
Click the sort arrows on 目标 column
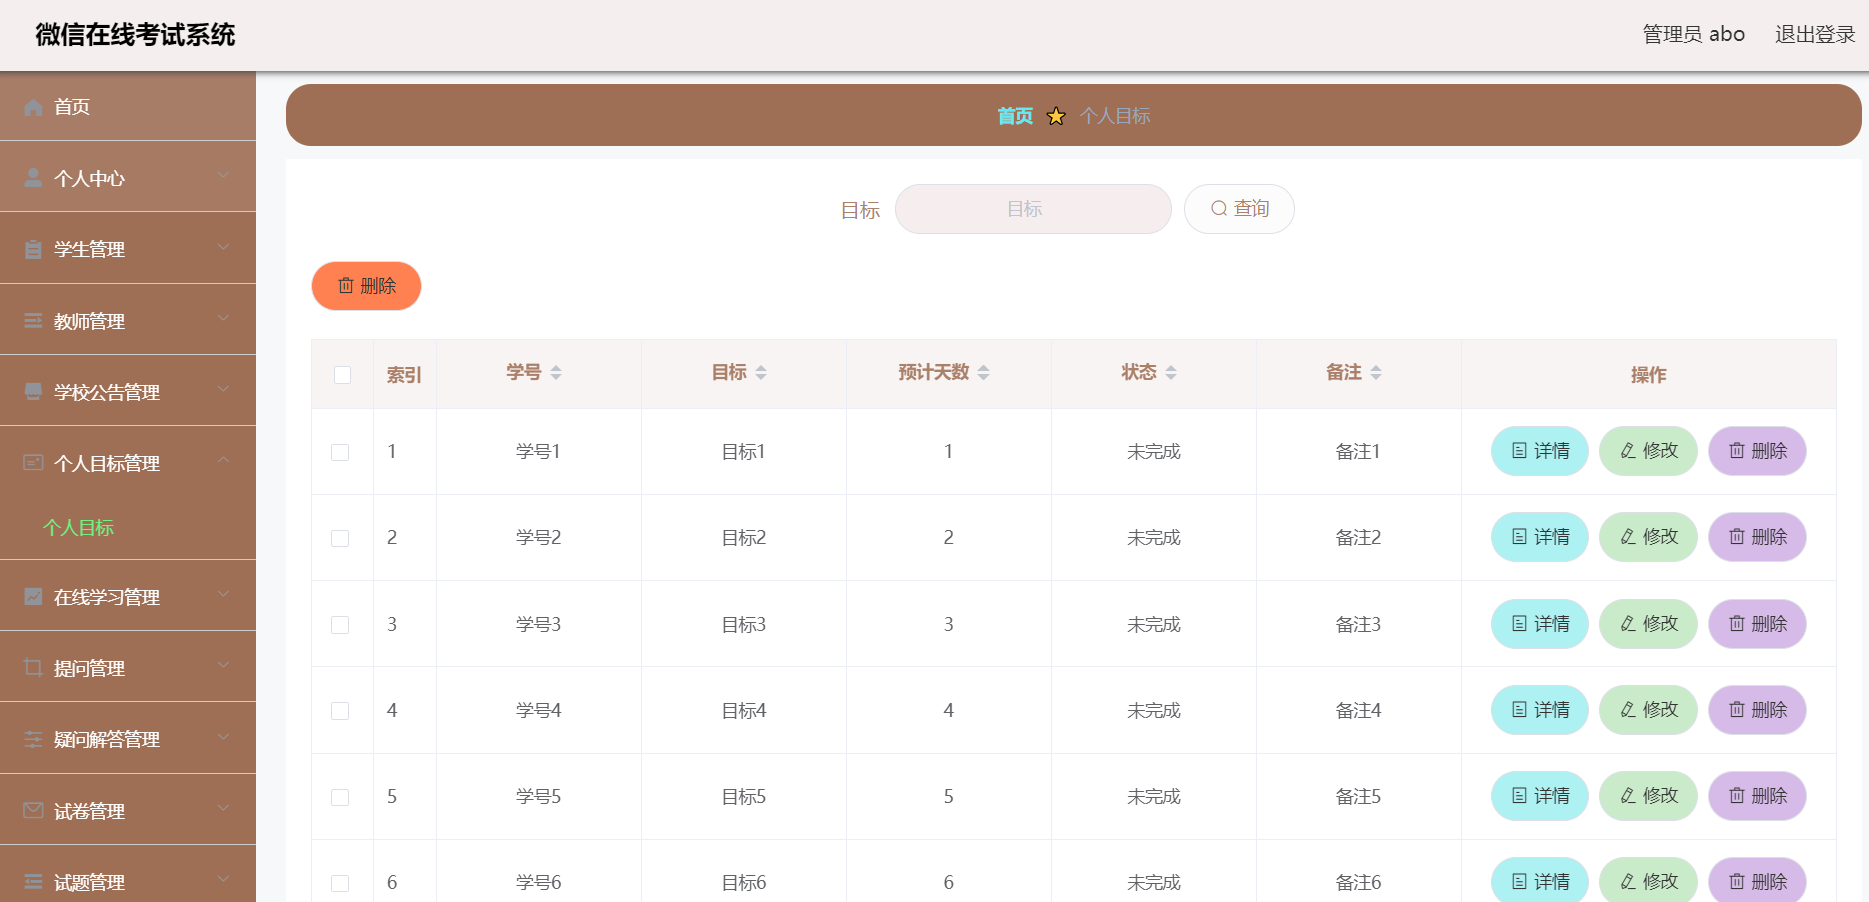pyautogui.click(x=761, y=372)
